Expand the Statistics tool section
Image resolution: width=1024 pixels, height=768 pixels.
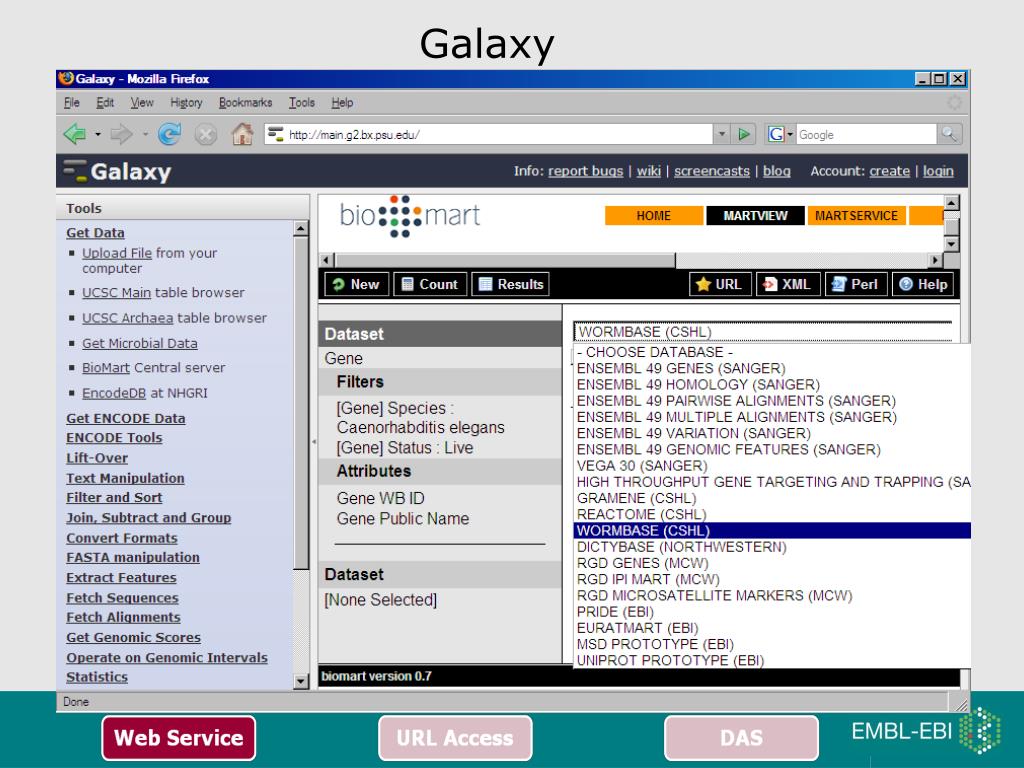(x=97, y=677)
